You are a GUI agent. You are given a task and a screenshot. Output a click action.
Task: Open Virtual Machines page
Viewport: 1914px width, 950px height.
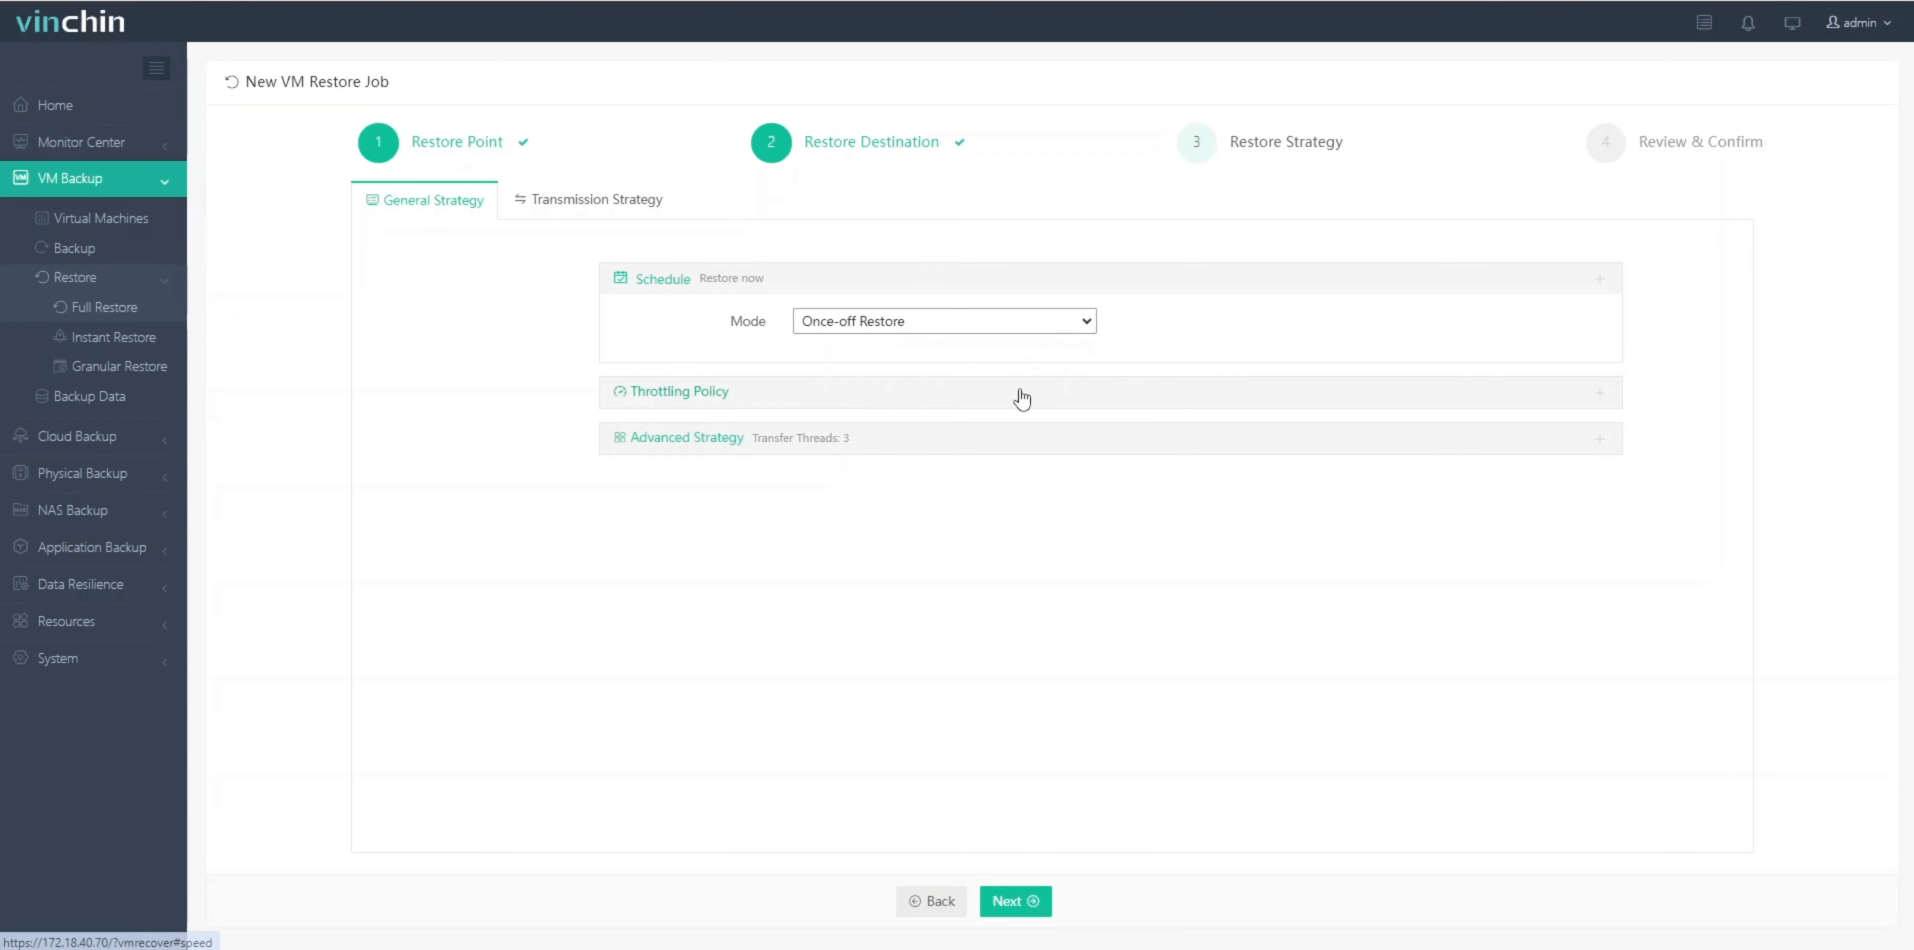(101, 218)
